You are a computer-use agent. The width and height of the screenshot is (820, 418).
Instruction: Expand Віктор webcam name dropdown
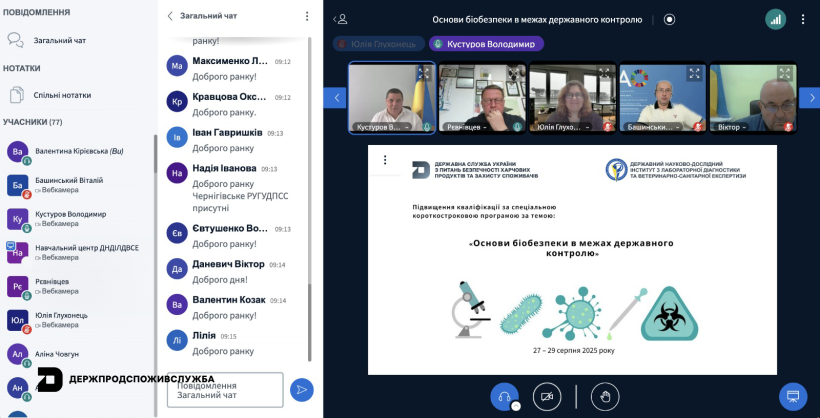732,127
